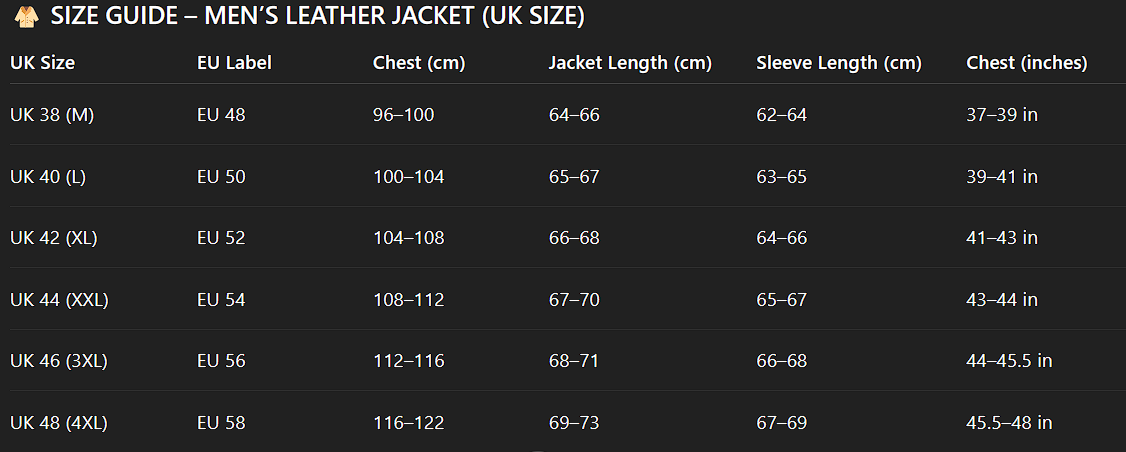This screenshot has height=452, width=1126.
Task: Click the 104–108 chest measurement cell
Action: pyautogui.click(x=409, y=238)
